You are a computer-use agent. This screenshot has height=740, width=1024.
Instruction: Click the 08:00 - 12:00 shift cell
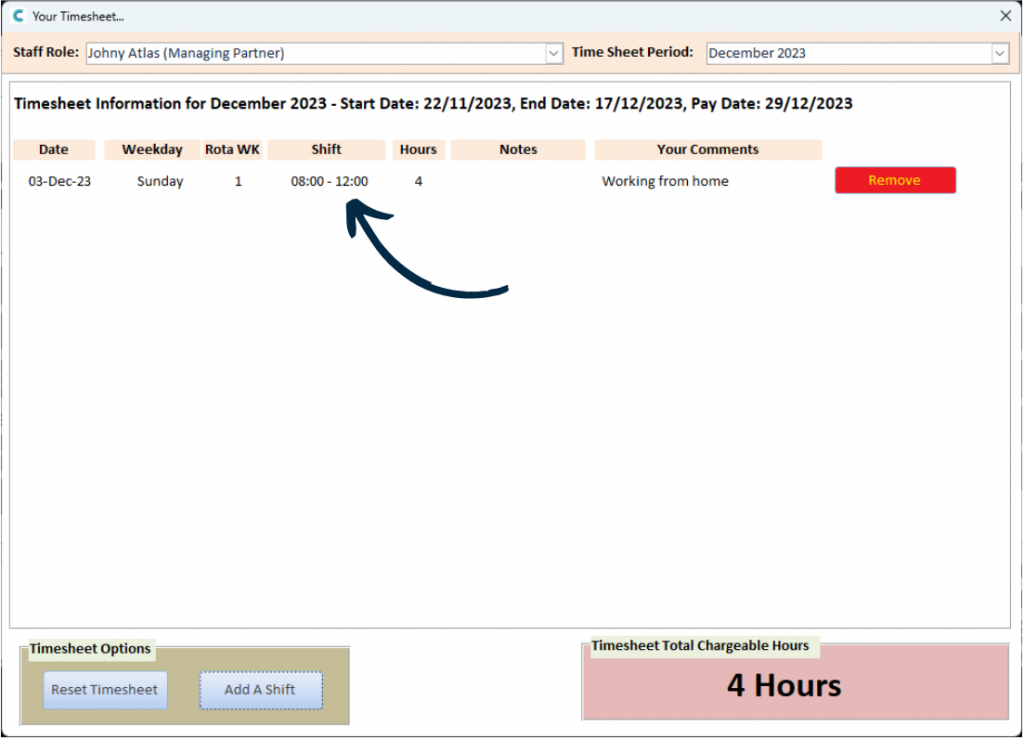click(x=329, y=182)
